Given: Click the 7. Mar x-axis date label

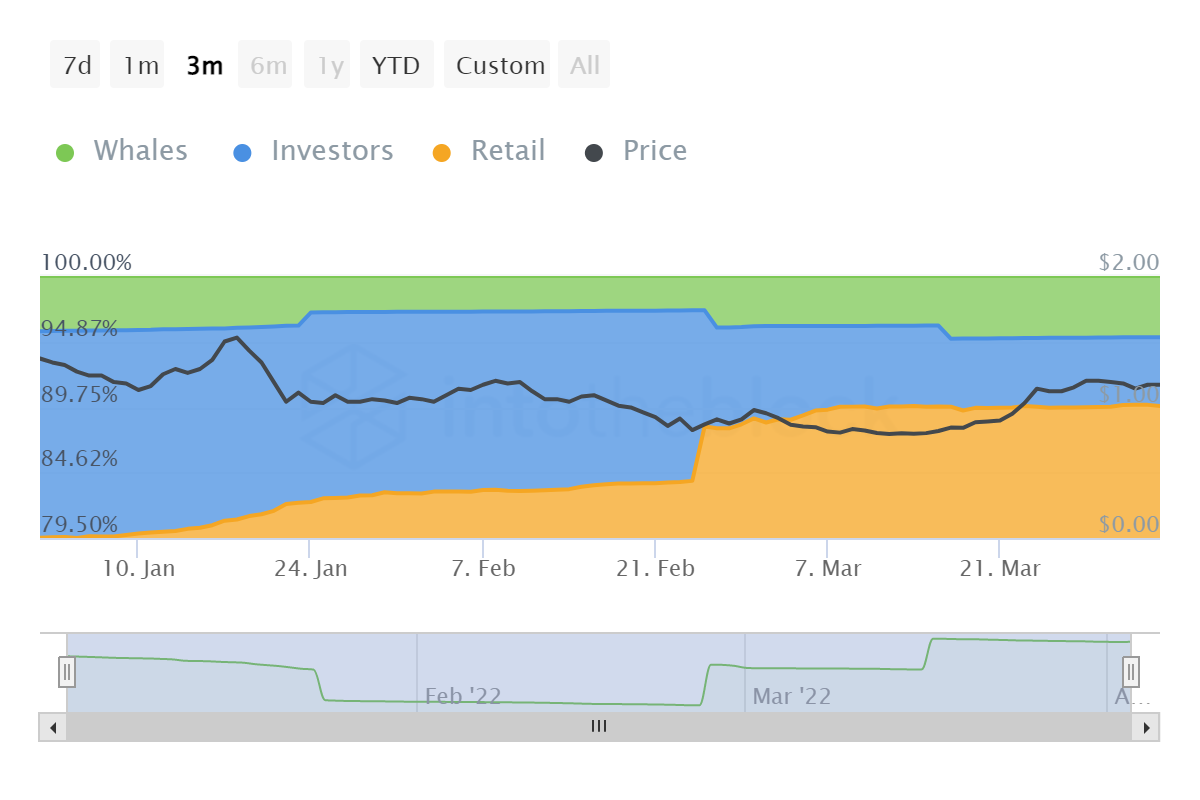Looking at the screenshot, I should [828, 569].
